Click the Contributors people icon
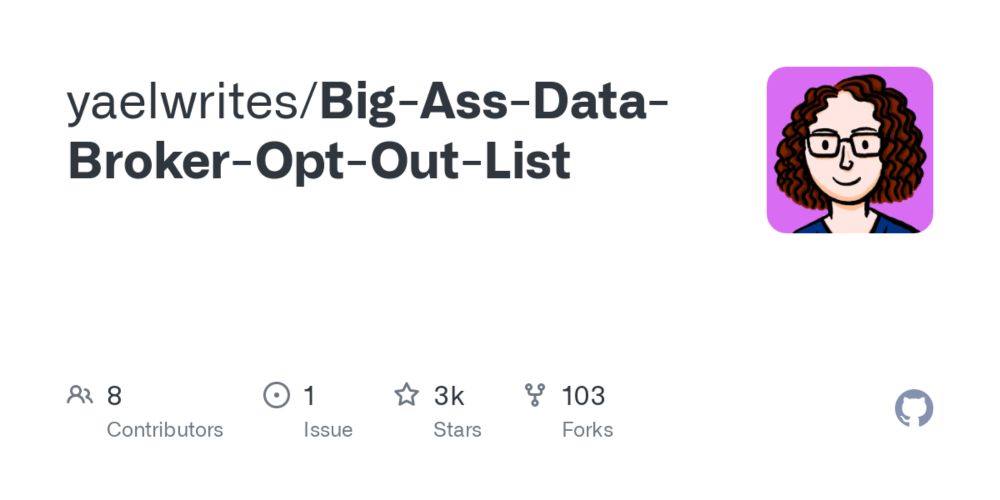The width and height of the screenshot is (1000, 500). click(80, 395)
